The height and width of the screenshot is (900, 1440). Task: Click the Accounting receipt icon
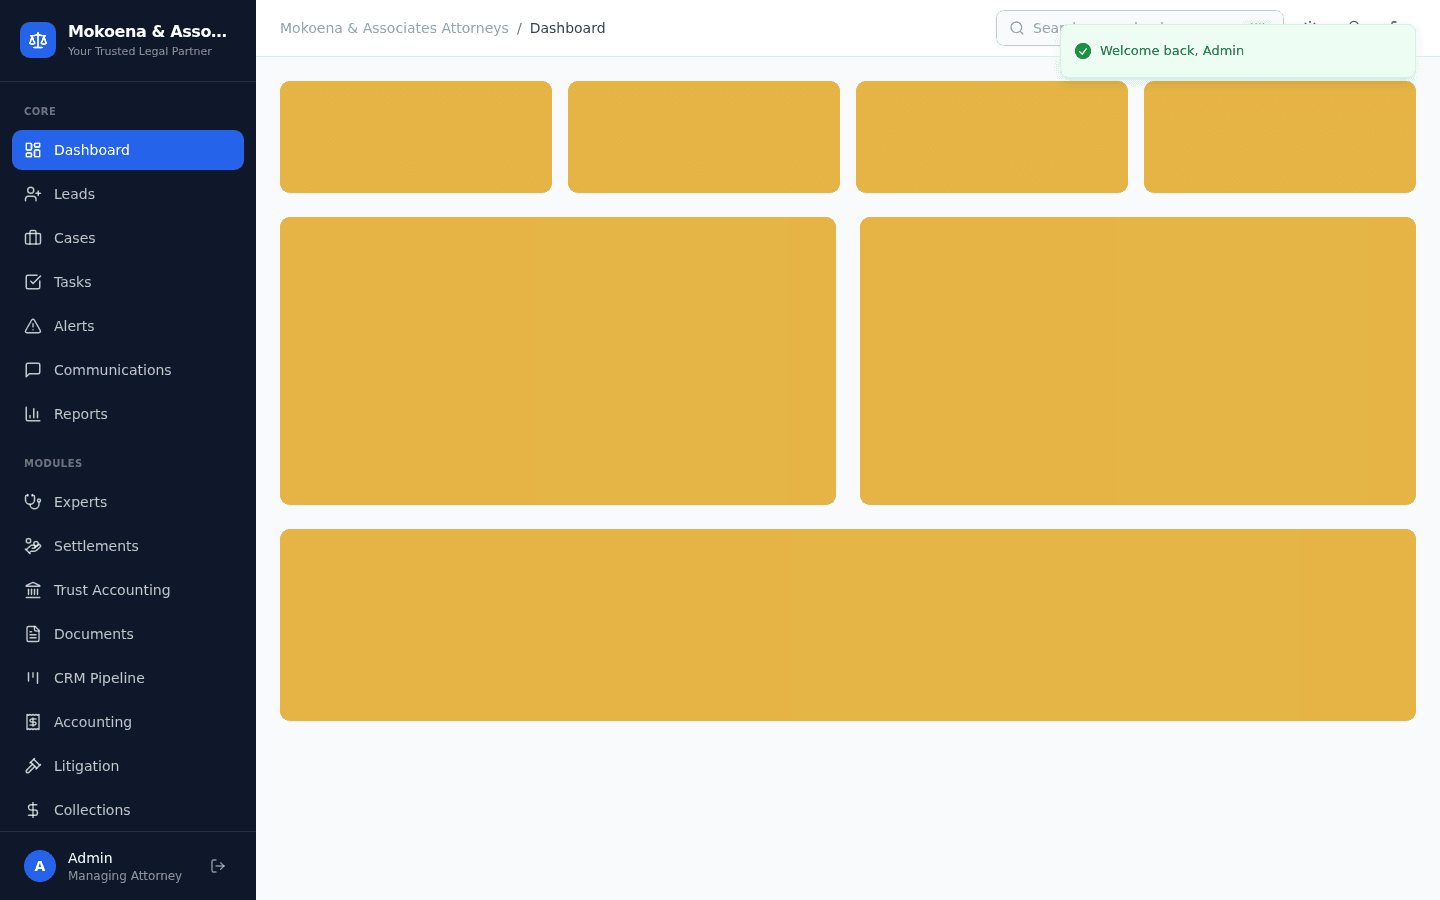click(x=33, y=722)
